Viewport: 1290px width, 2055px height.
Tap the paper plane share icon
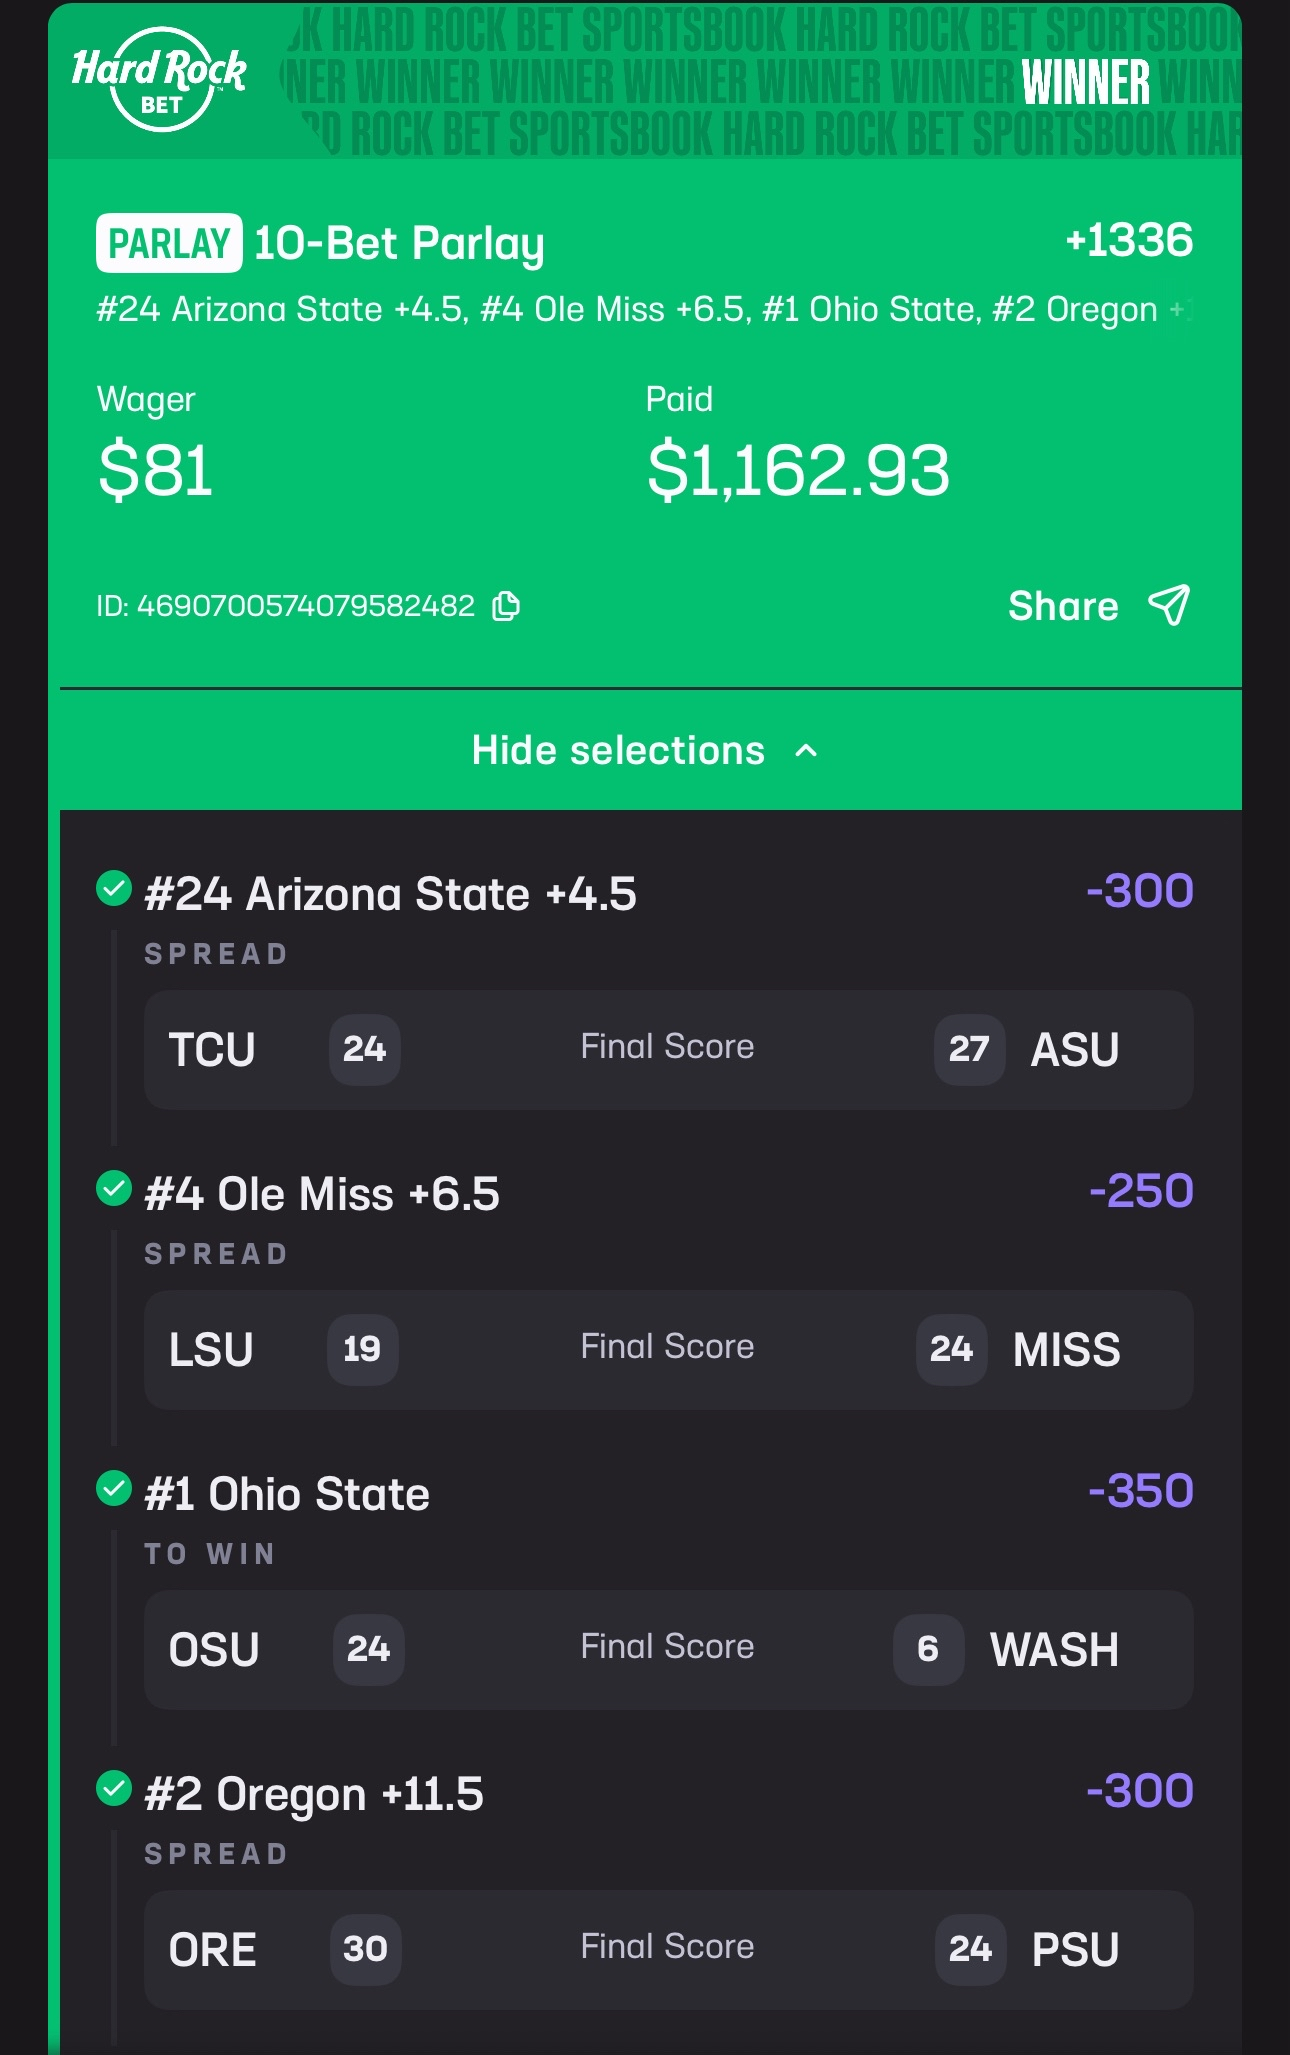1169,605
